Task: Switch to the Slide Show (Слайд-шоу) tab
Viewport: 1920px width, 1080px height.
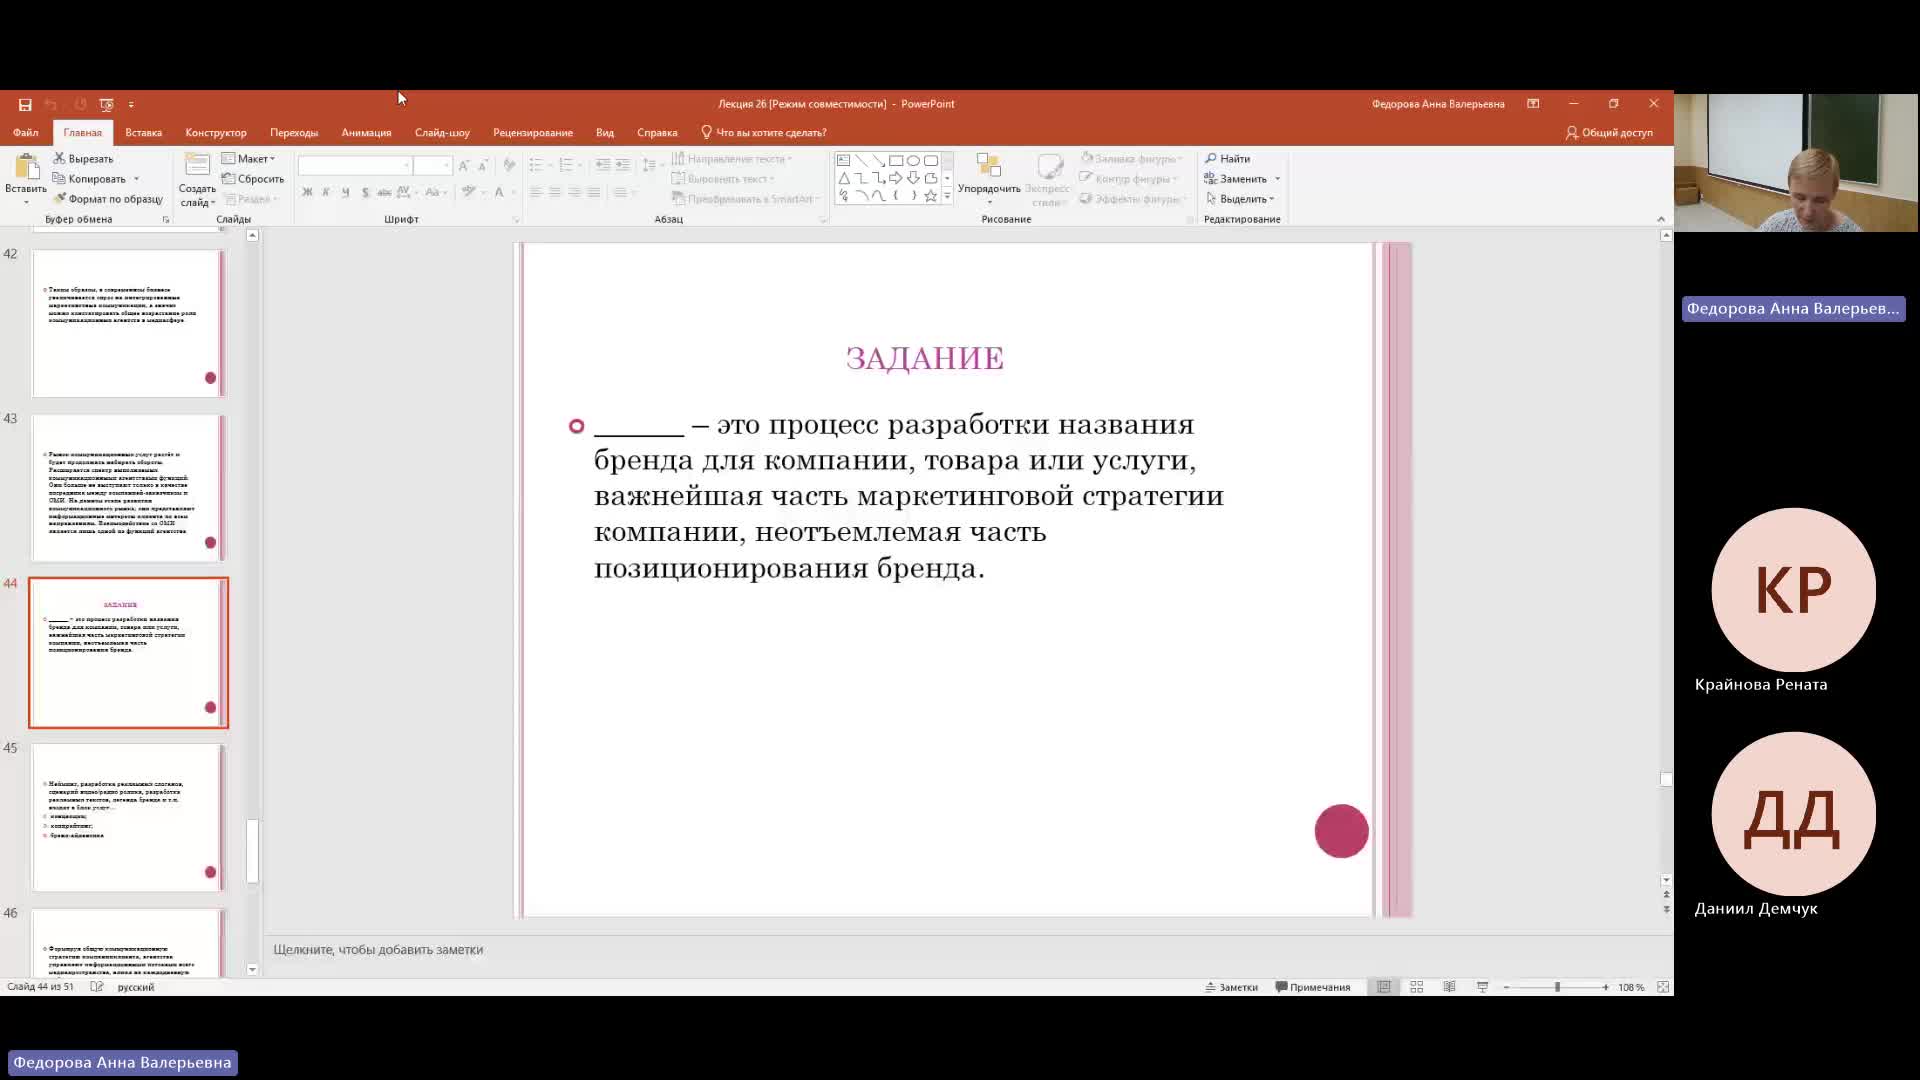Action: click(442, 133)
